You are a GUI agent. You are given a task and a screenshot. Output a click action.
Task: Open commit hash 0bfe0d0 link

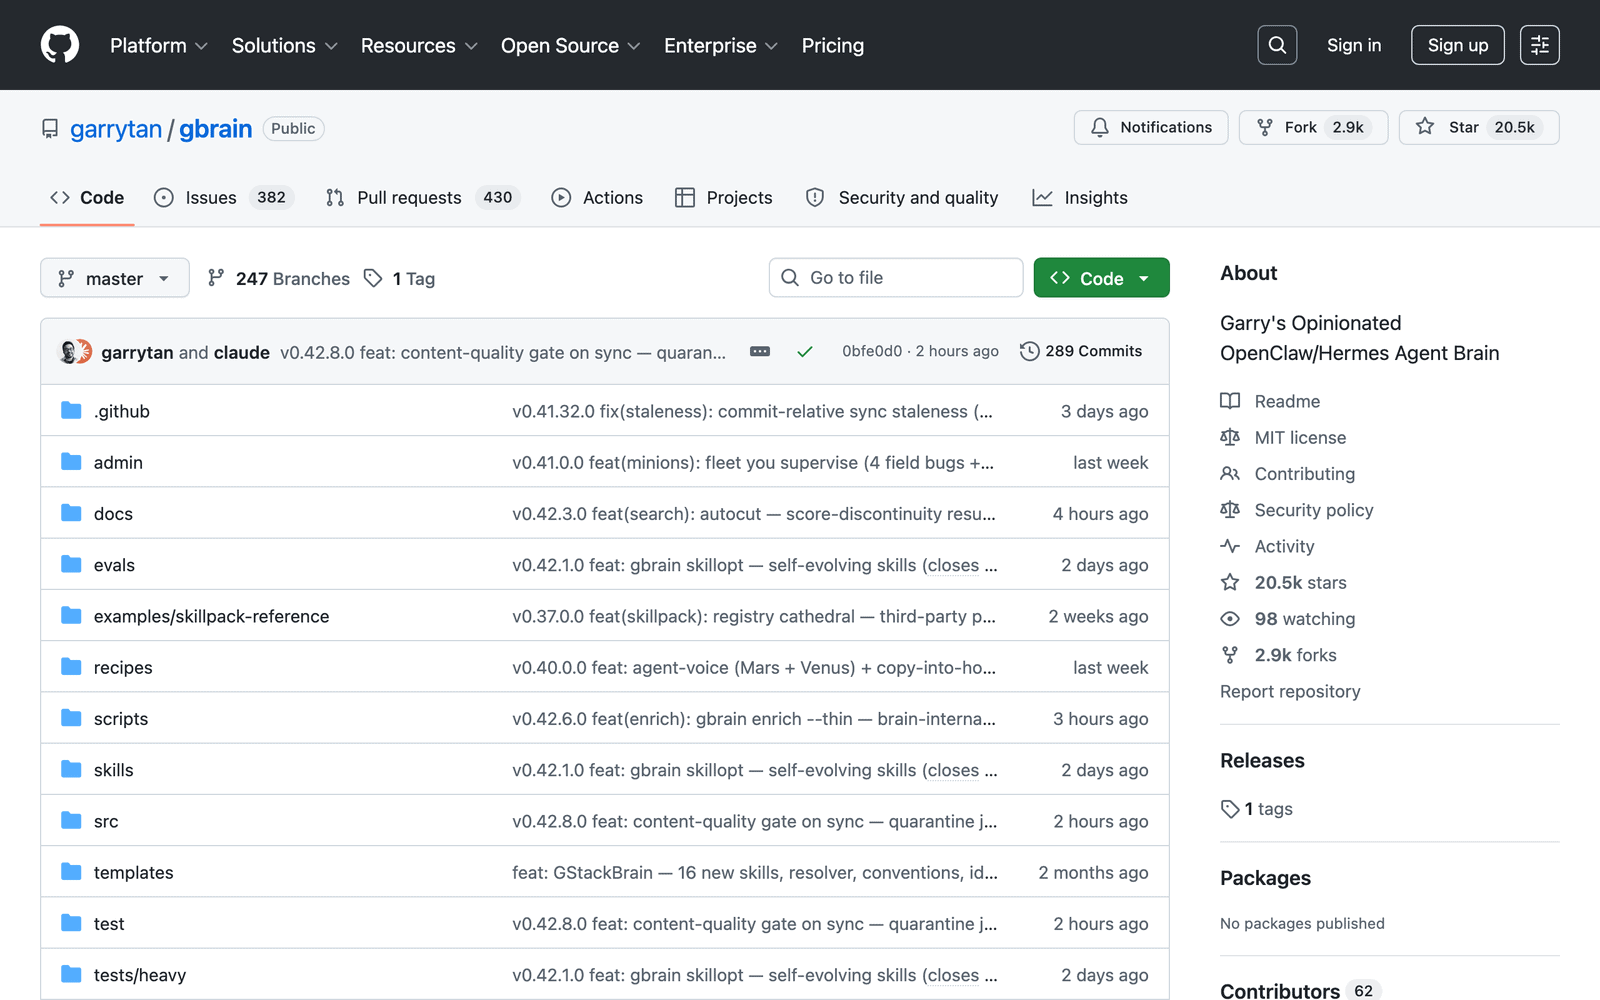point(871,351)
